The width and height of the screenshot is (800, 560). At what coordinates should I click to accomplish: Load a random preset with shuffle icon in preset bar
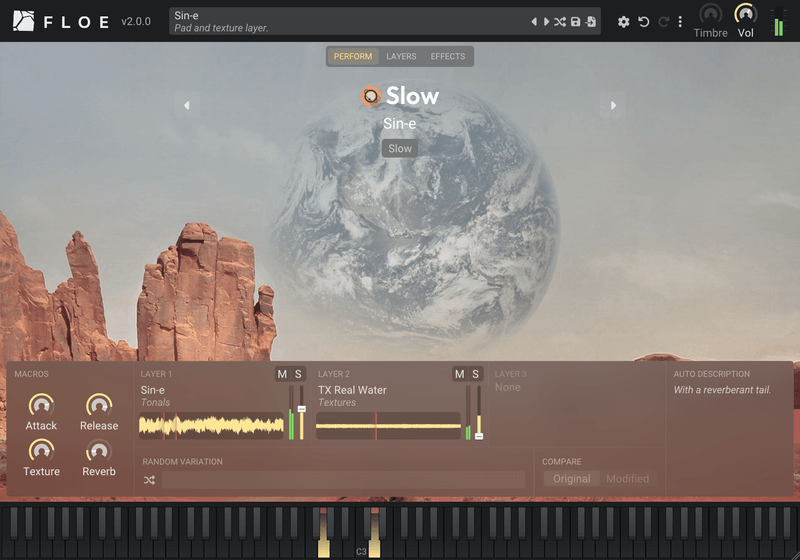pos(560,21)
